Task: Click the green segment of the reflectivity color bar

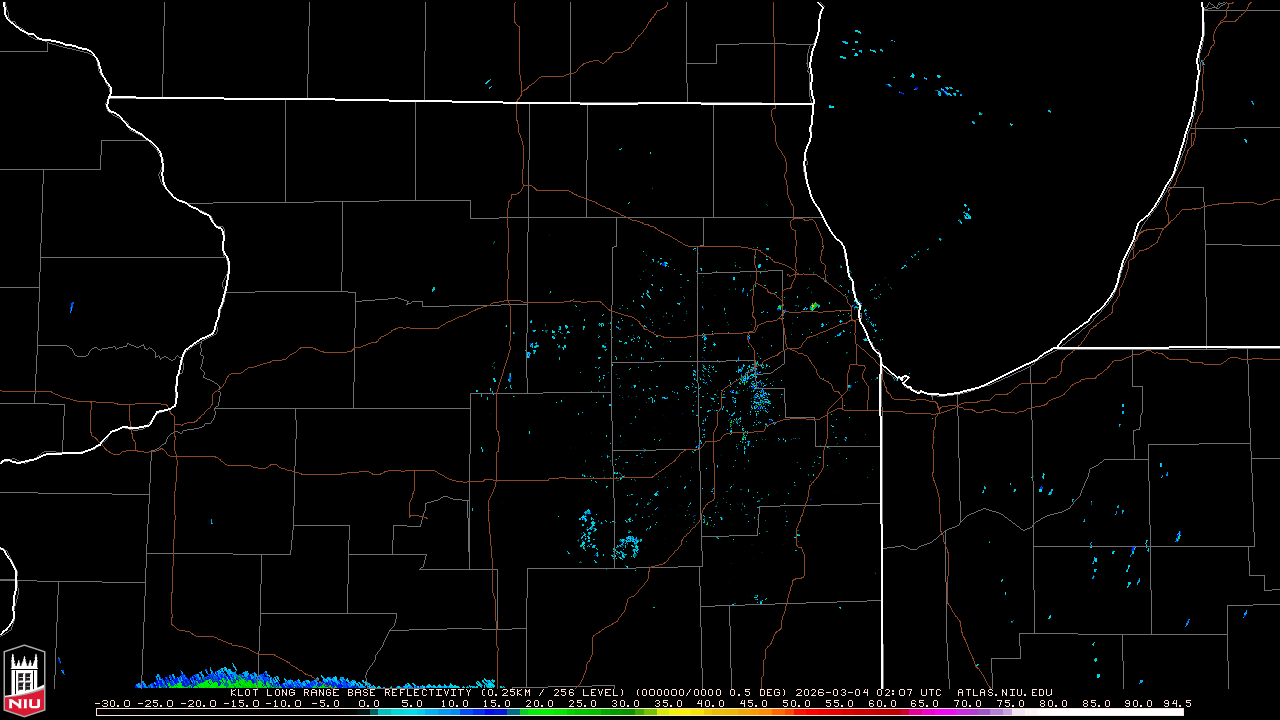Action: (x=560, y=711)
